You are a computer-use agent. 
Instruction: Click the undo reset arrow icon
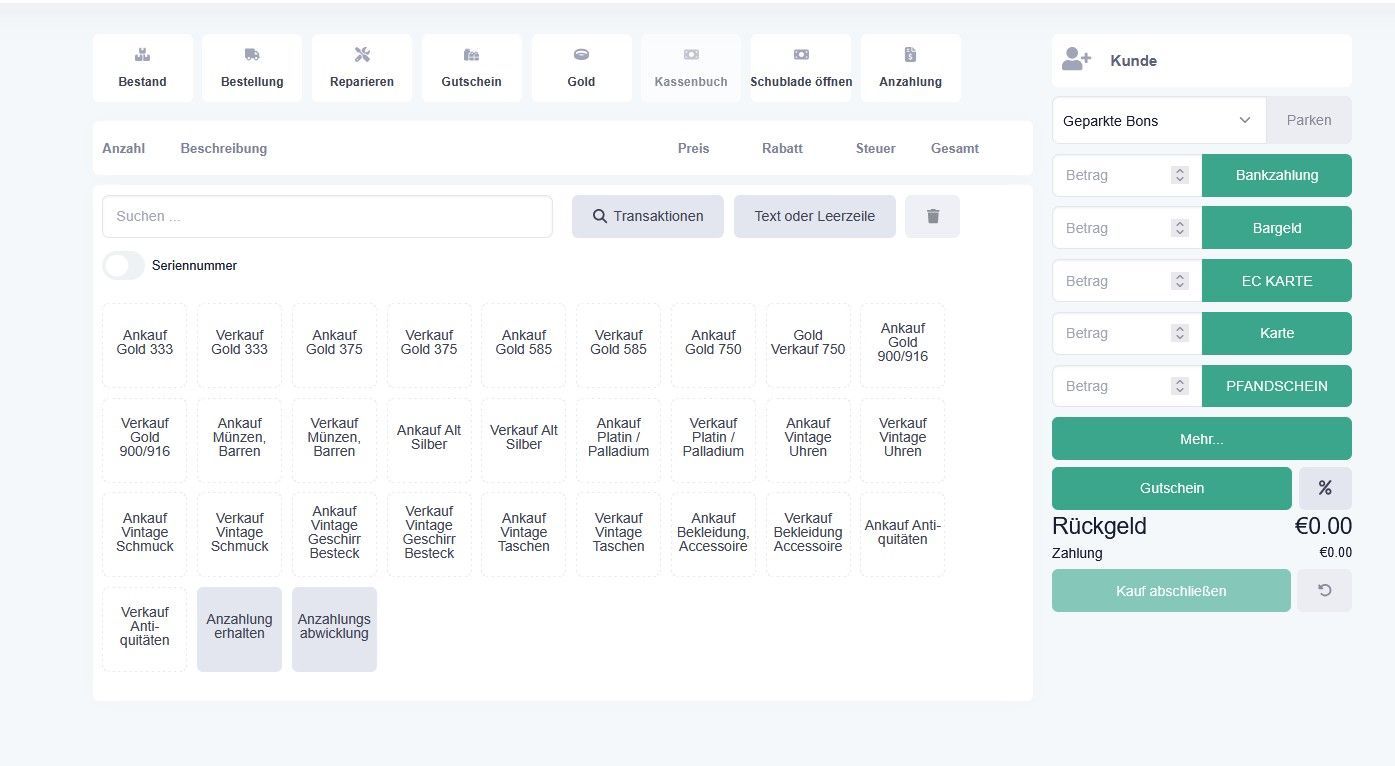(x=1325, y=591)
